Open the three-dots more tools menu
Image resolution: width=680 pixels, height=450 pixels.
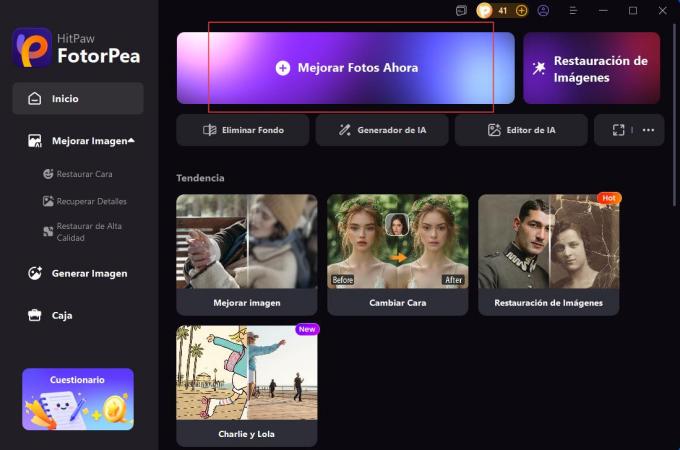[648, 130]
